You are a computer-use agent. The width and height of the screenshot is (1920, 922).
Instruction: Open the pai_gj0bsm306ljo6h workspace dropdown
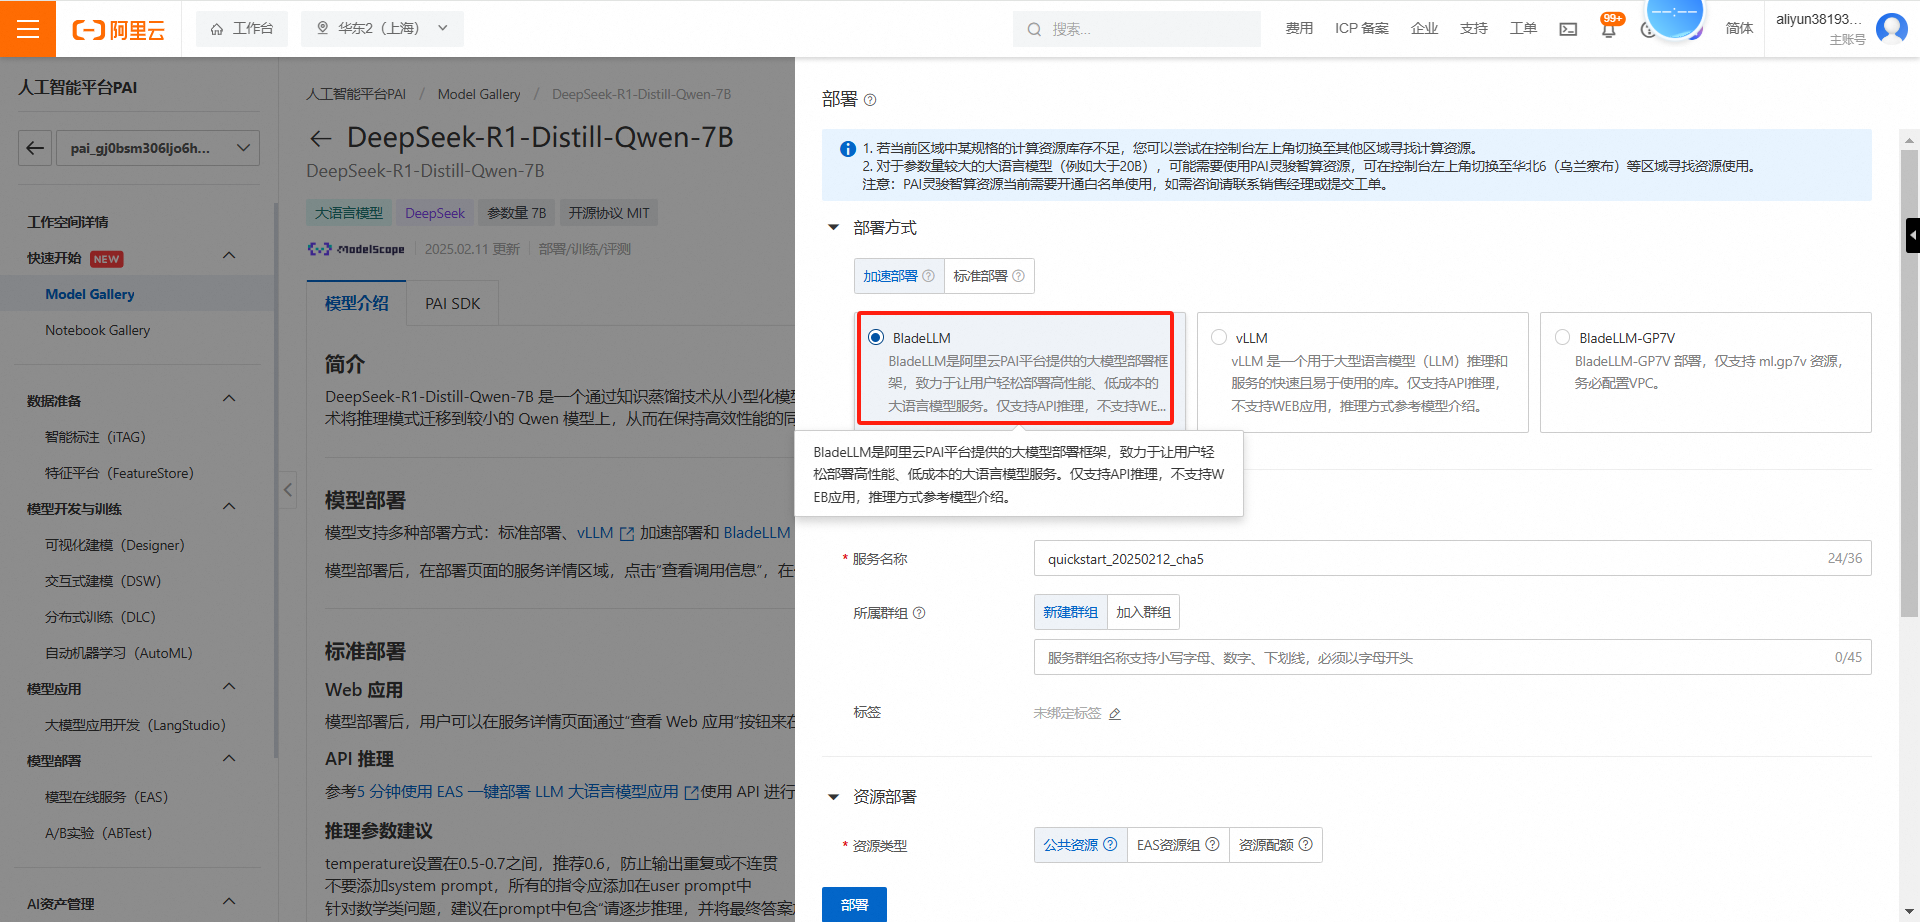coord(158,148)
